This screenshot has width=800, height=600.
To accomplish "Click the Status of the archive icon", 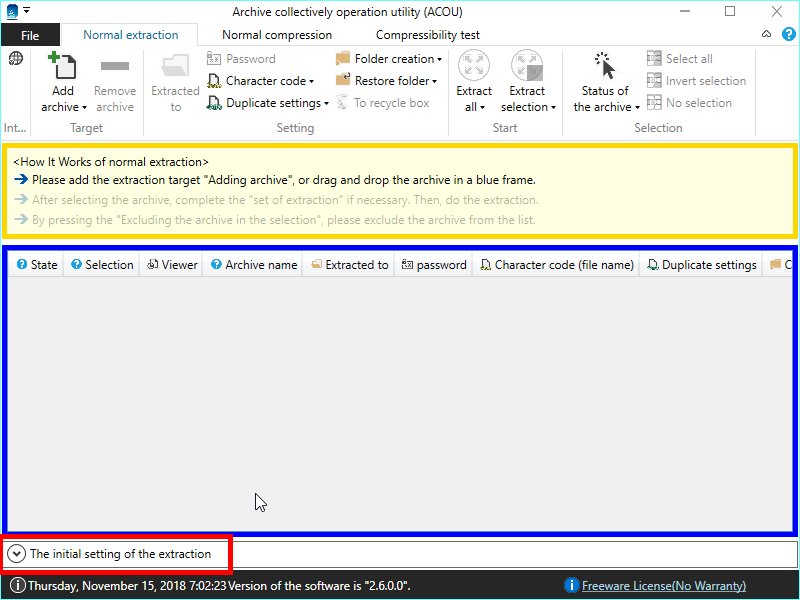I will 606,67.
